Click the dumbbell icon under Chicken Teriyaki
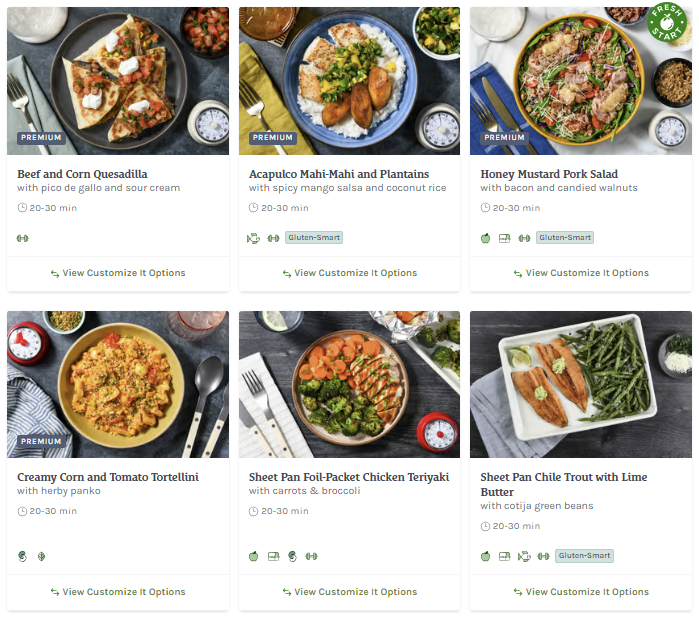The image size is (699, 619). pos(311,557)
